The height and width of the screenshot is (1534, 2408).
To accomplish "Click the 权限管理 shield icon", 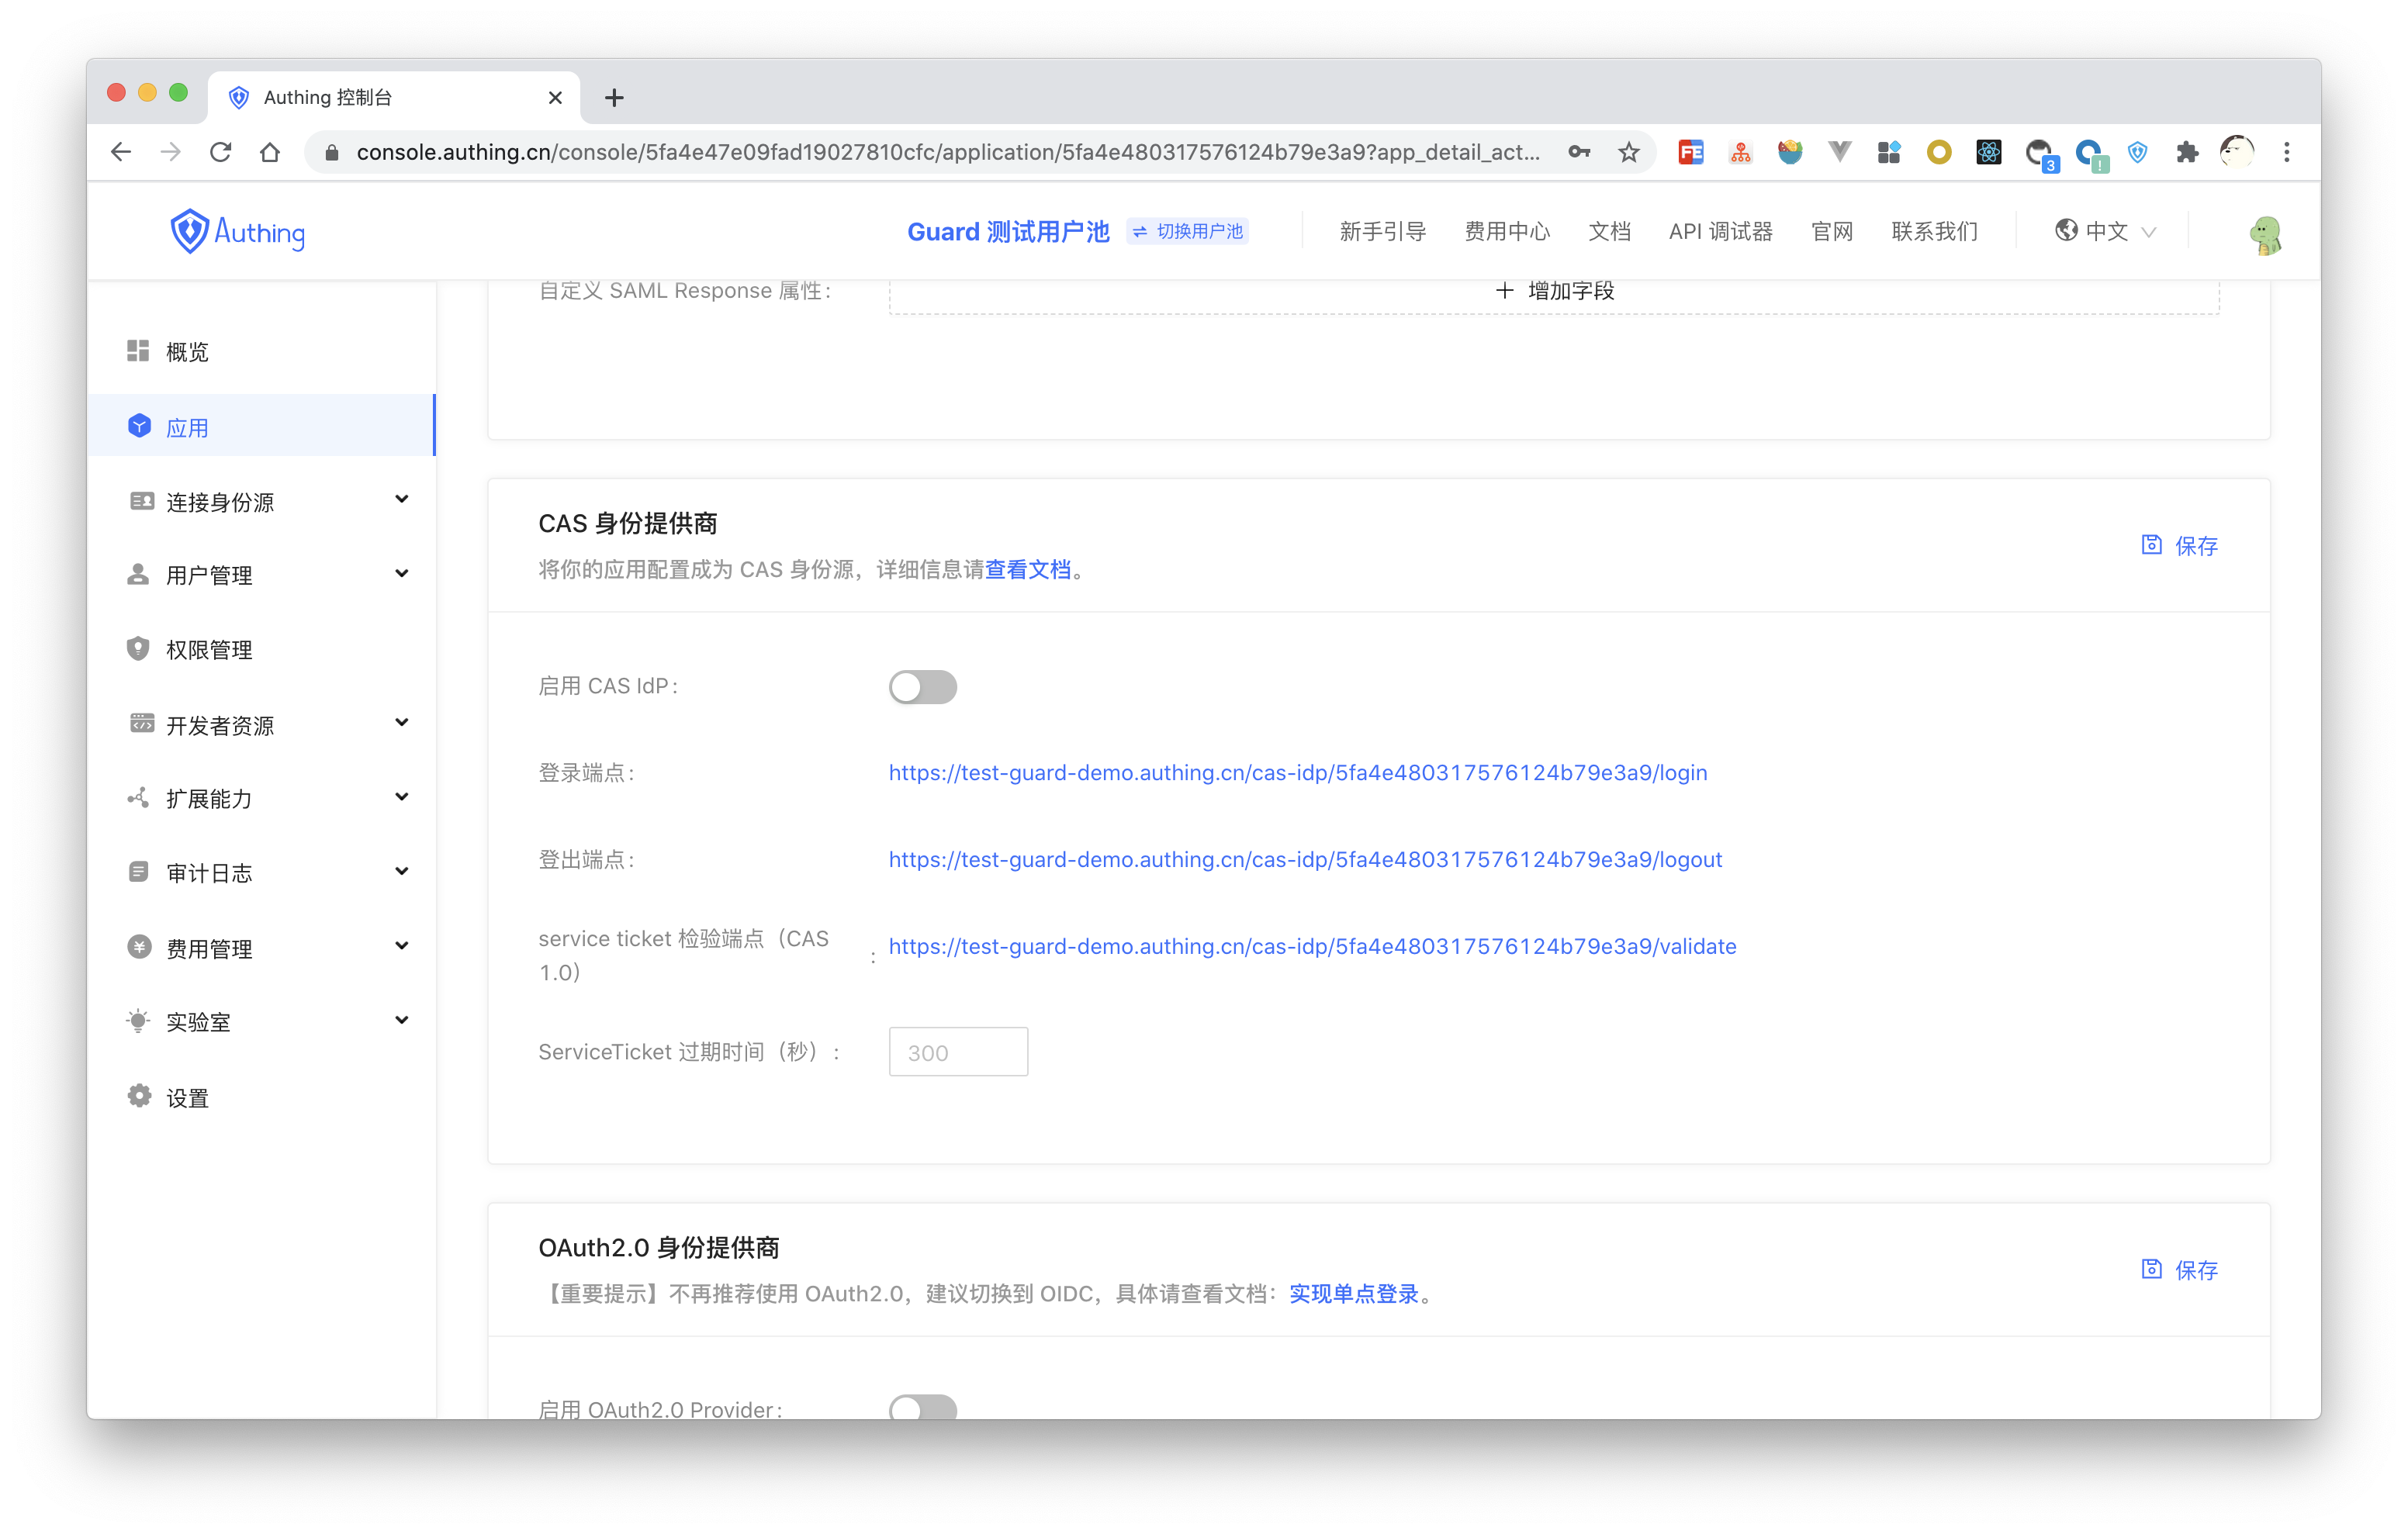I will pyautogui.click(x=138, y=648).
